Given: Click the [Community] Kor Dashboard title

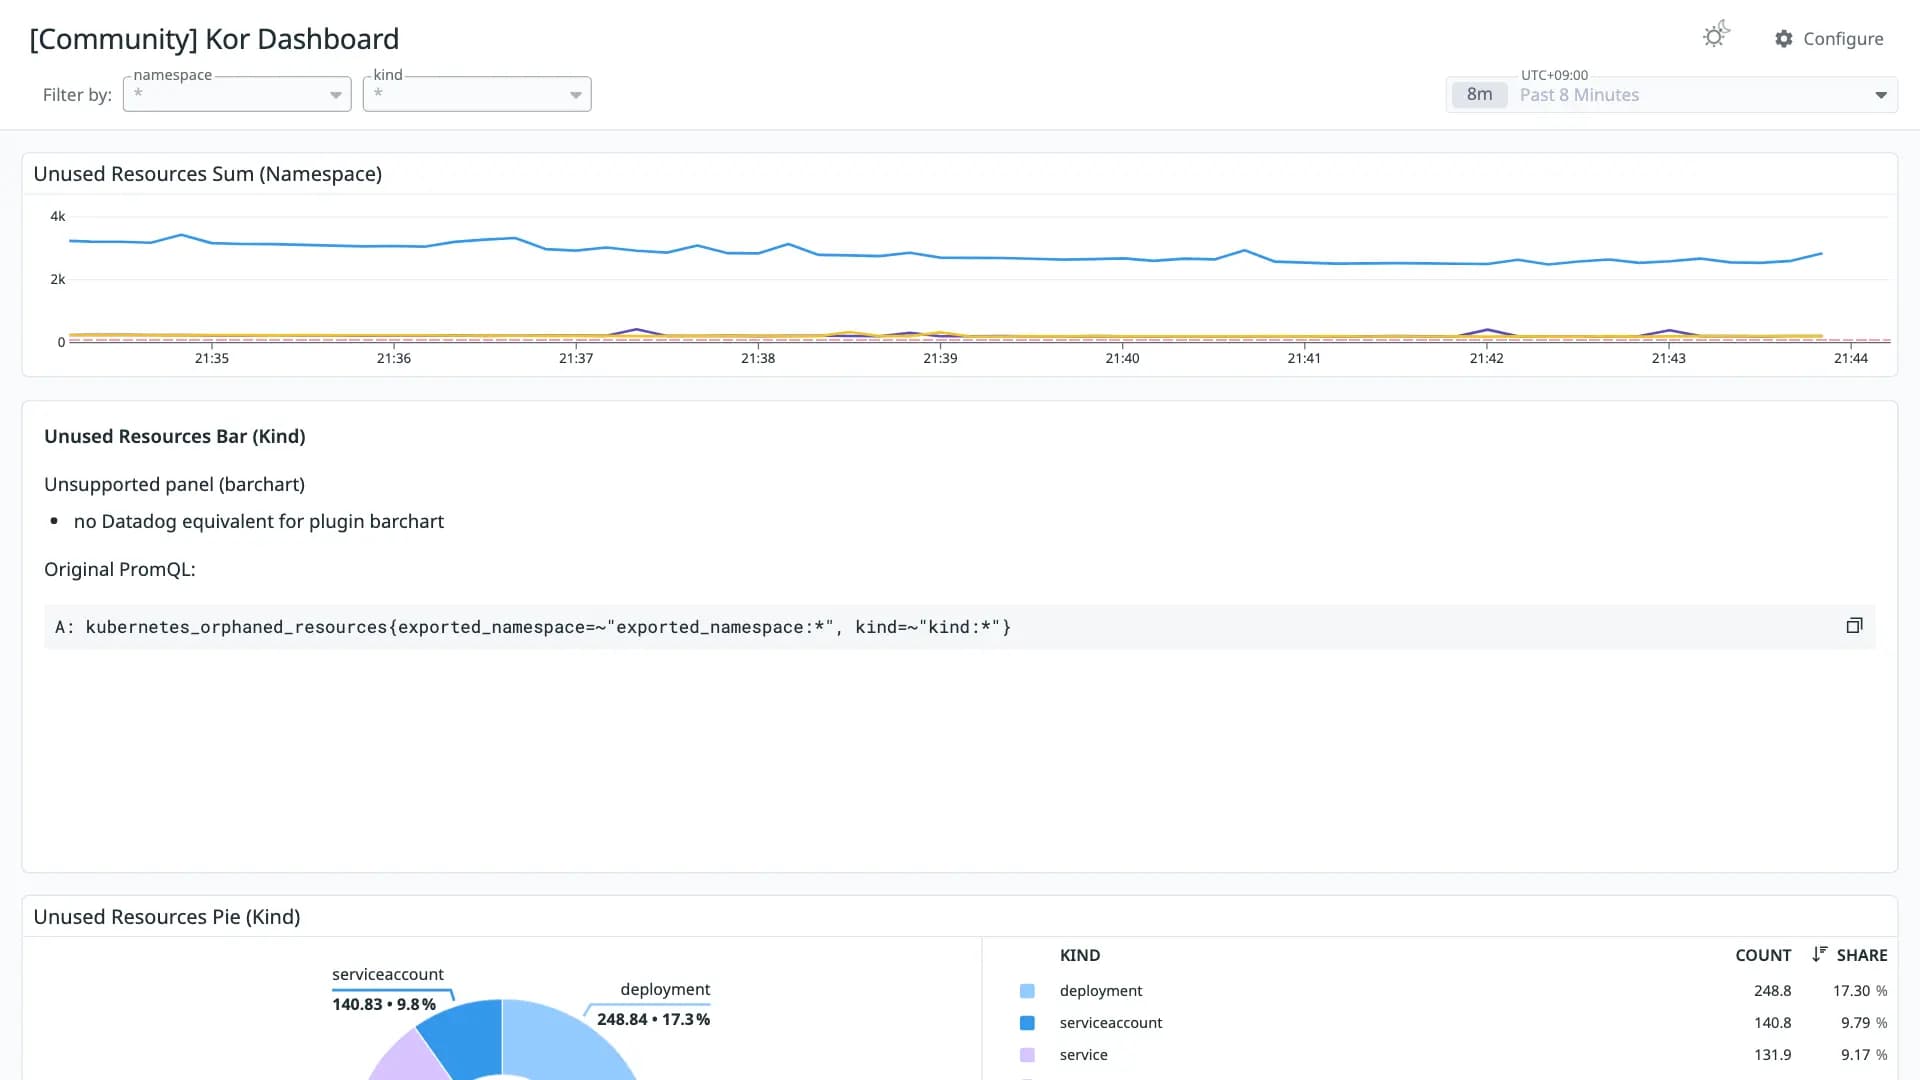Looking at the screenshot, I should point(214,39).
